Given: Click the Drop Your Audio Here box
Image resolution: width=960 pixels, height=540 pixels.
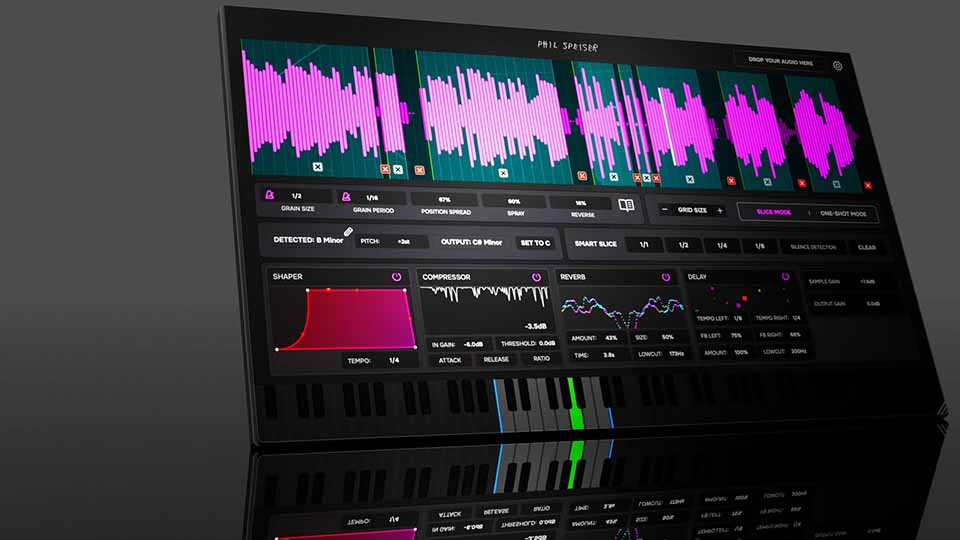Looking at the screenshot, I should tap(780, 61).
